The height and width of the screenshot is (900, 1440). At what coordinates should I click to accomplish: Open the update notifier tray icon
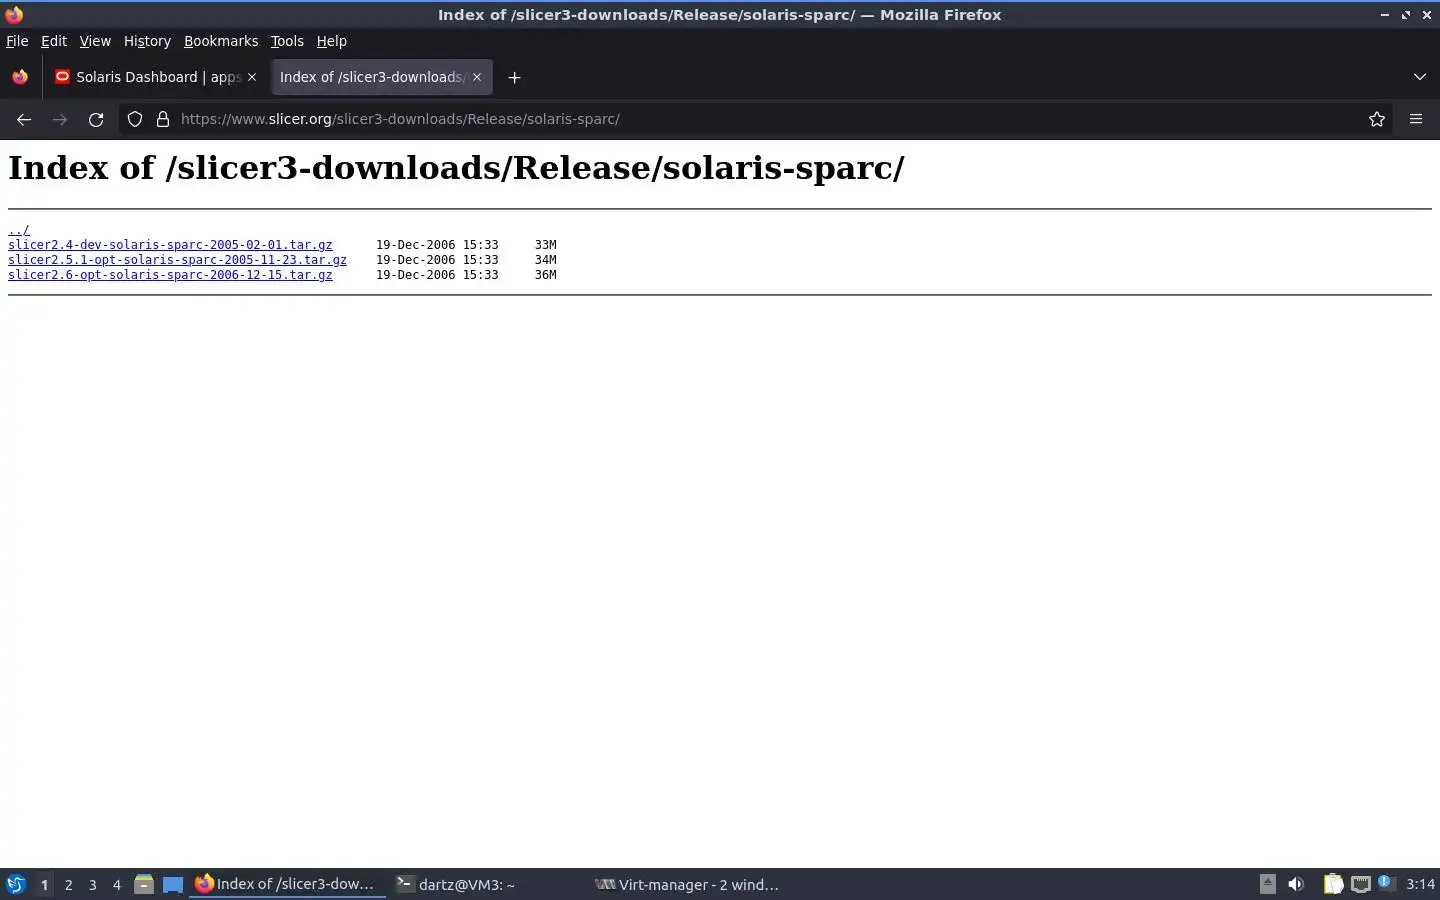[x=1385, y=882]
